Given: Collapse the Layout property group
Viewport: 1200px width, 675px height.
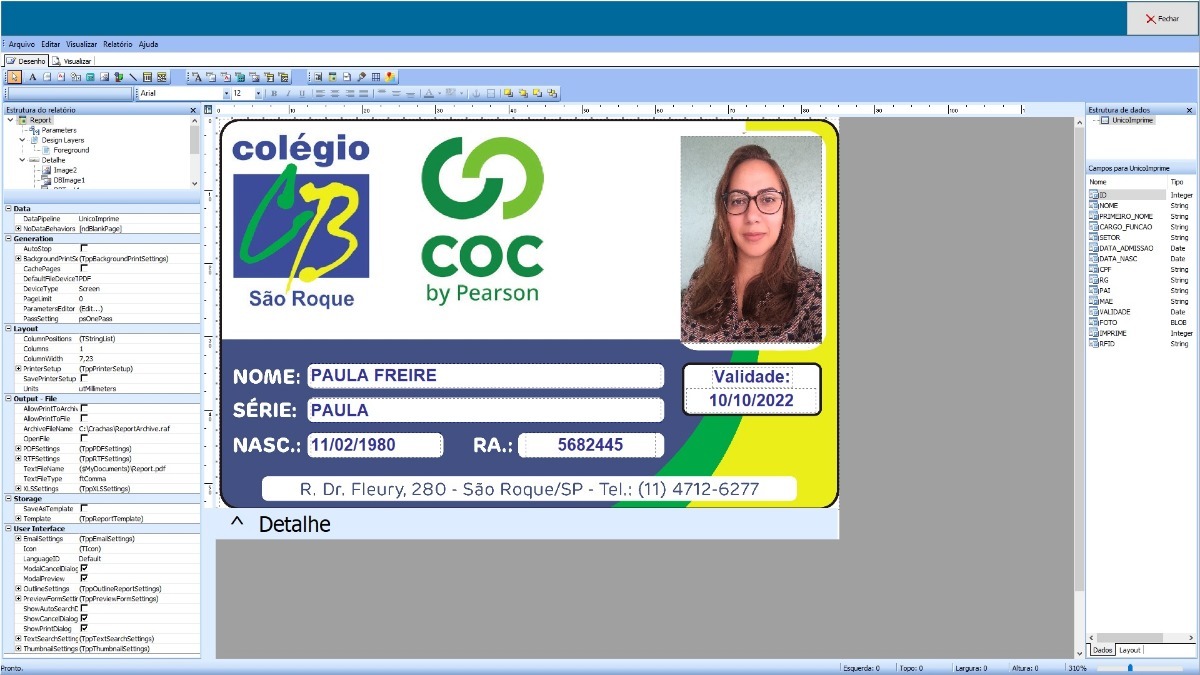Looking at the screenshot, I should [x=8, y=328].
